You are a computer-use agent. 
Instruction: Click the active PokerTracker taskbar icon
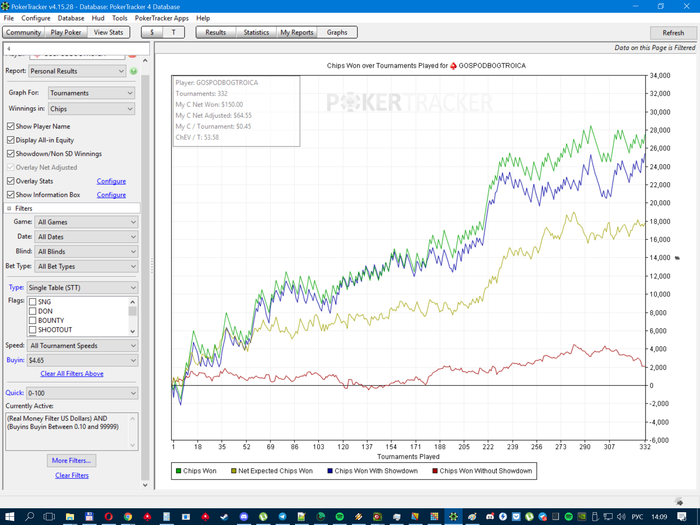[454, 517]
